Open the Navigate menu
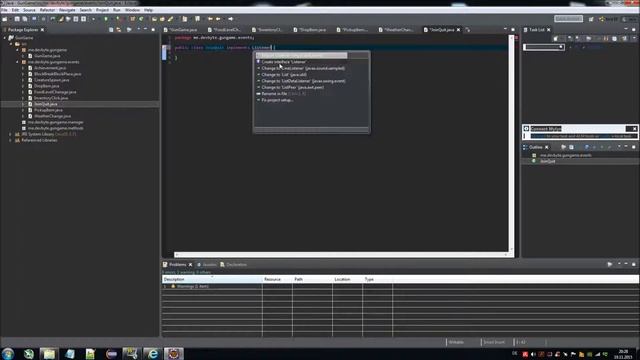 (67, 10)
